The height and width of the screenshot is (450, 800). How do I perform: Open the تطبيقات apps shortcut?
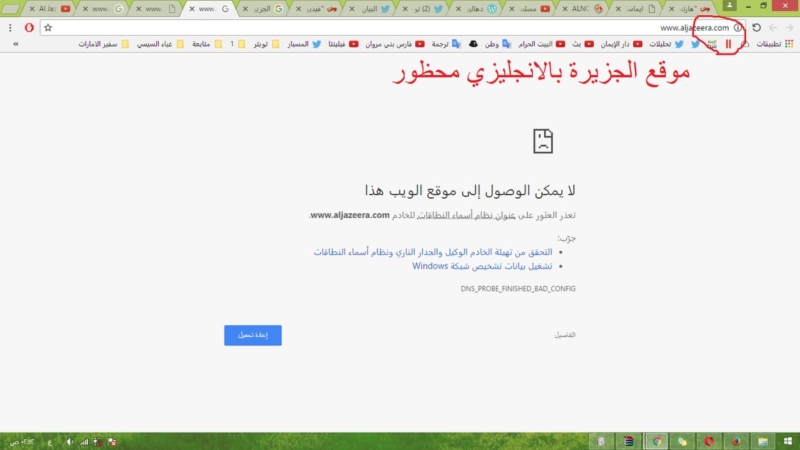776,44
